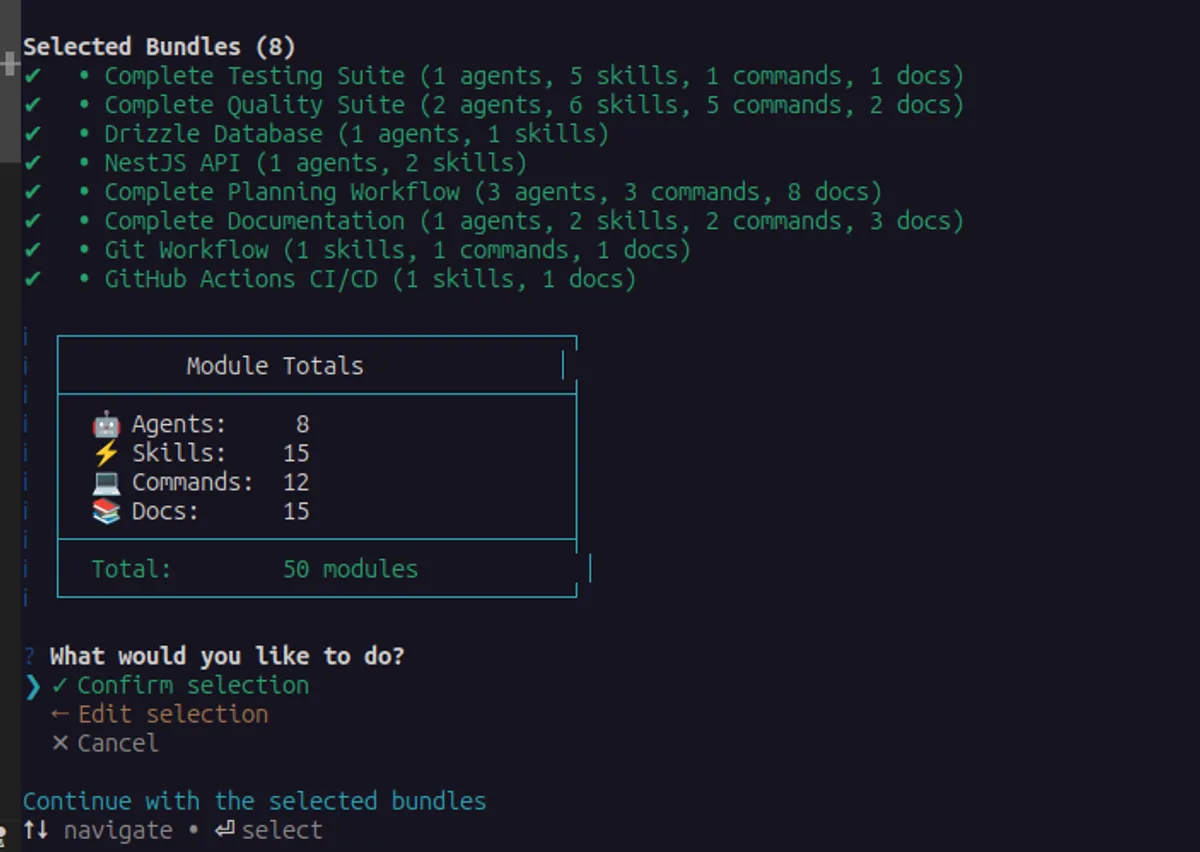Click Continue with the selected bundles

pyautogui.click(x=254, y=800)
